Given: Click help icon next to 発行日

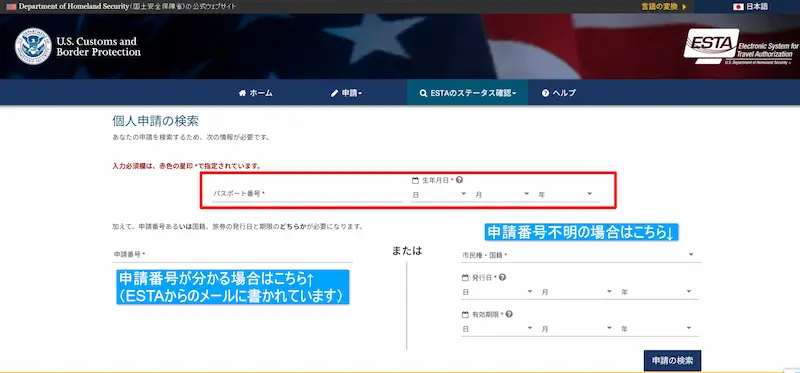Looking at the screenshot, I should (503, 277).
